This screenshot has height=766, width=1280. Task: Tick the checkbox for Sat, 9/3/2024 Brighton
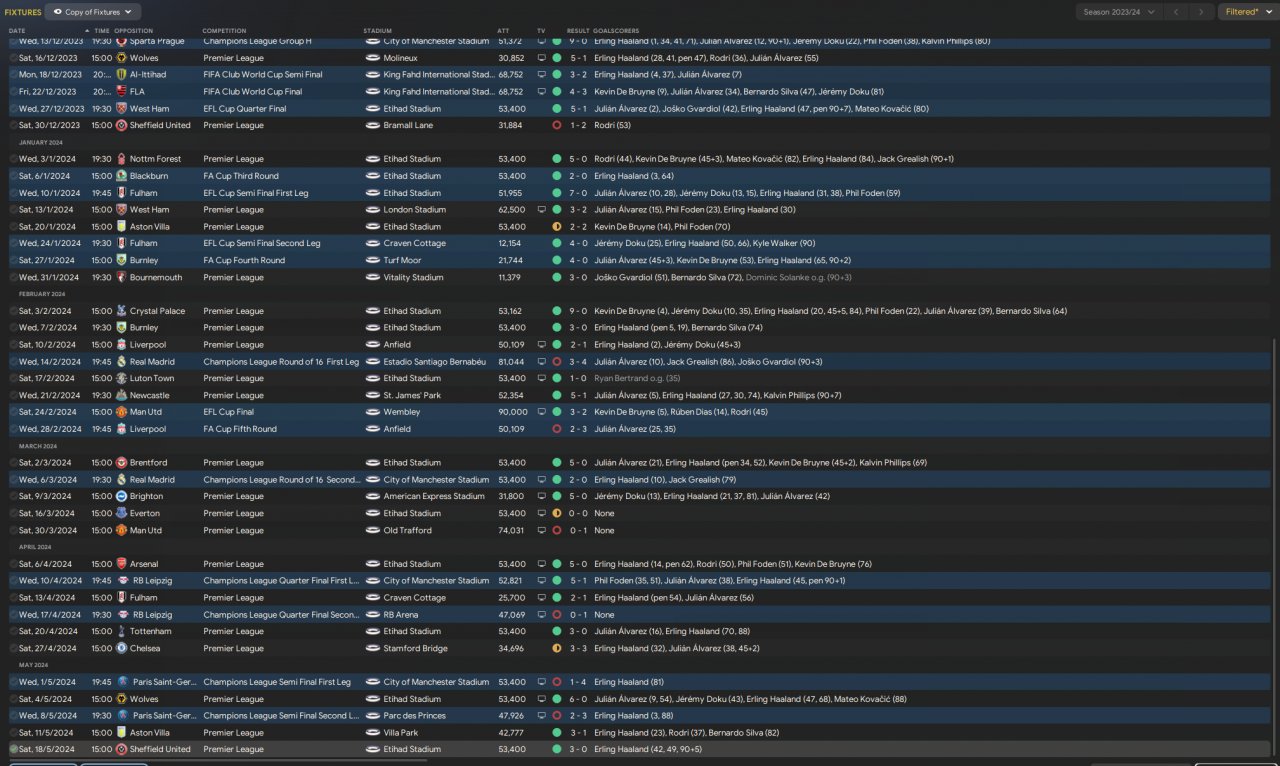[13, 497]
